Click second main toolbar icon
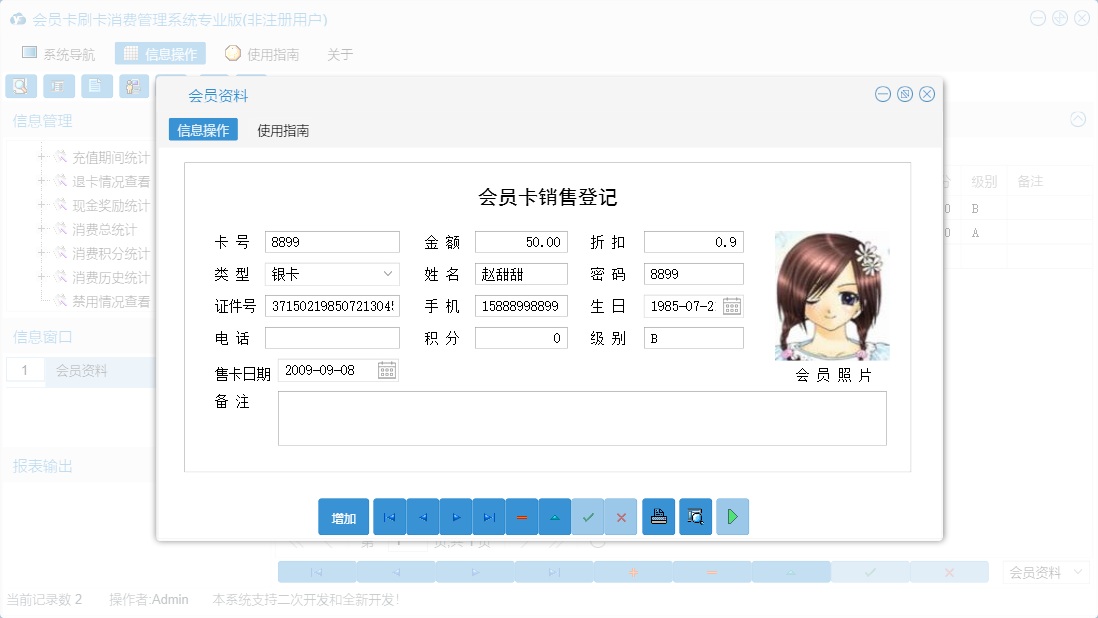This screenshot has width=1098, height=618. (x=59, y=87)
